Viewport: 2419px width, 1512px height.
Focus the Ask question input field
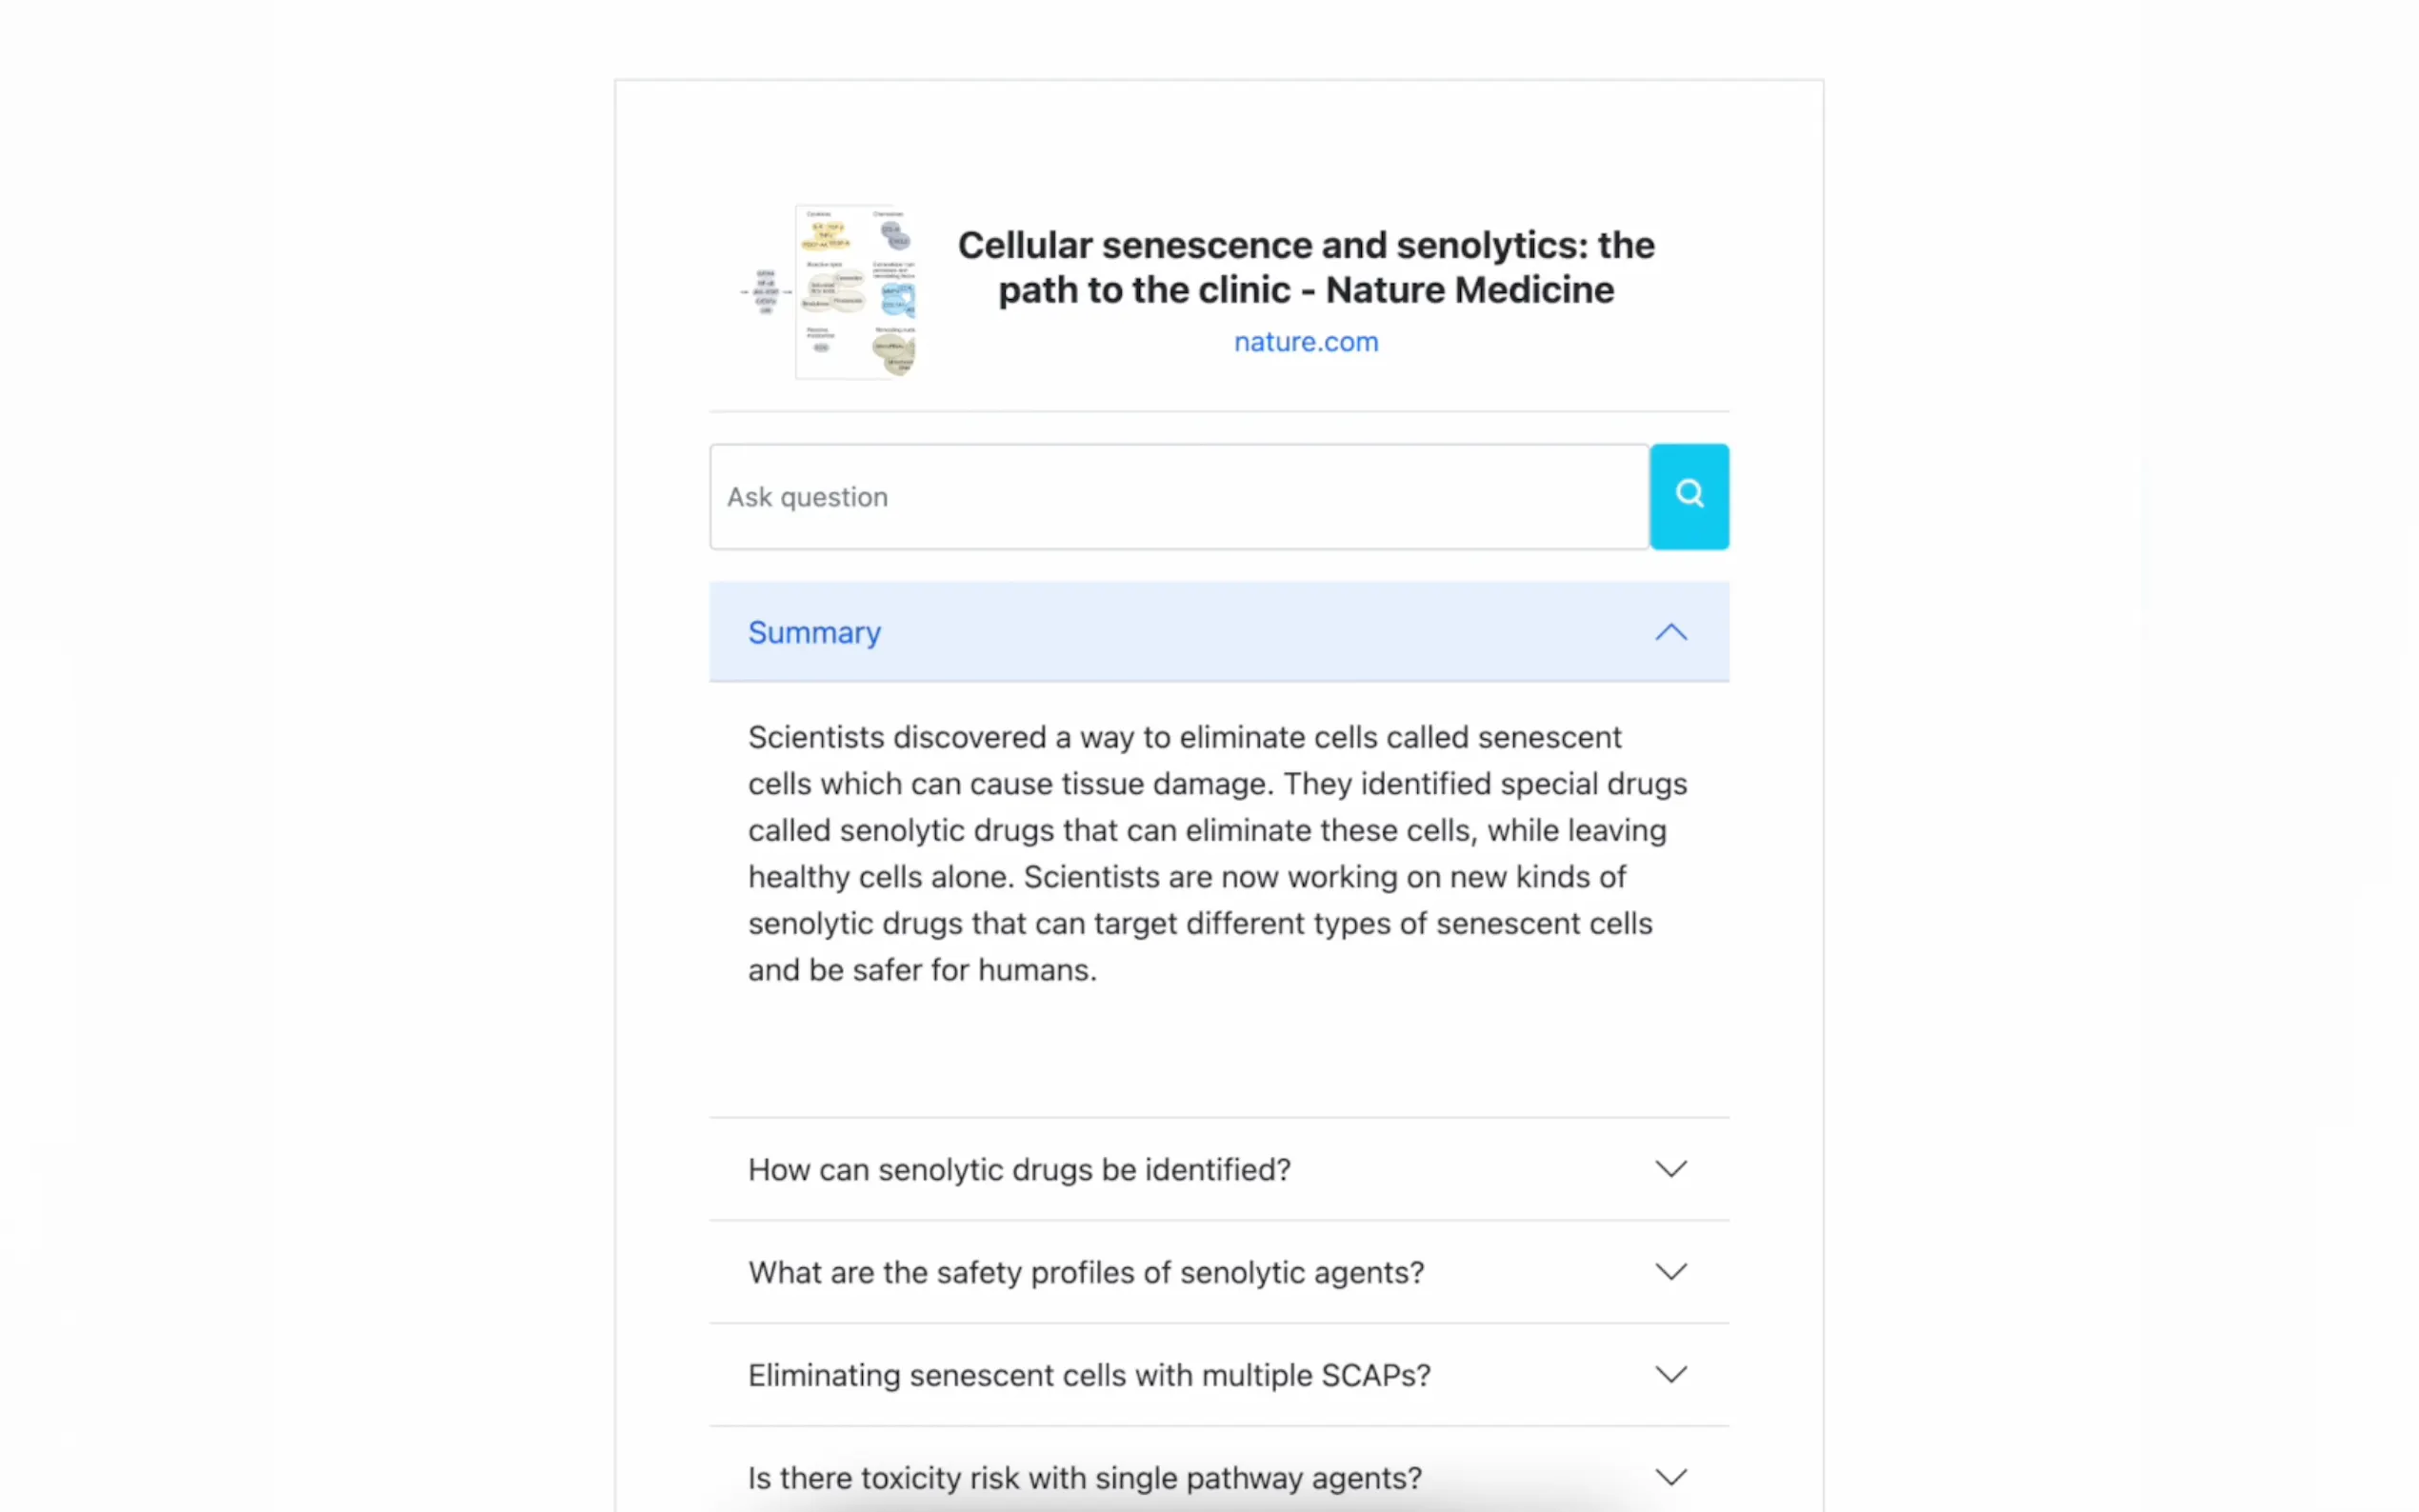coord(1178,497)
